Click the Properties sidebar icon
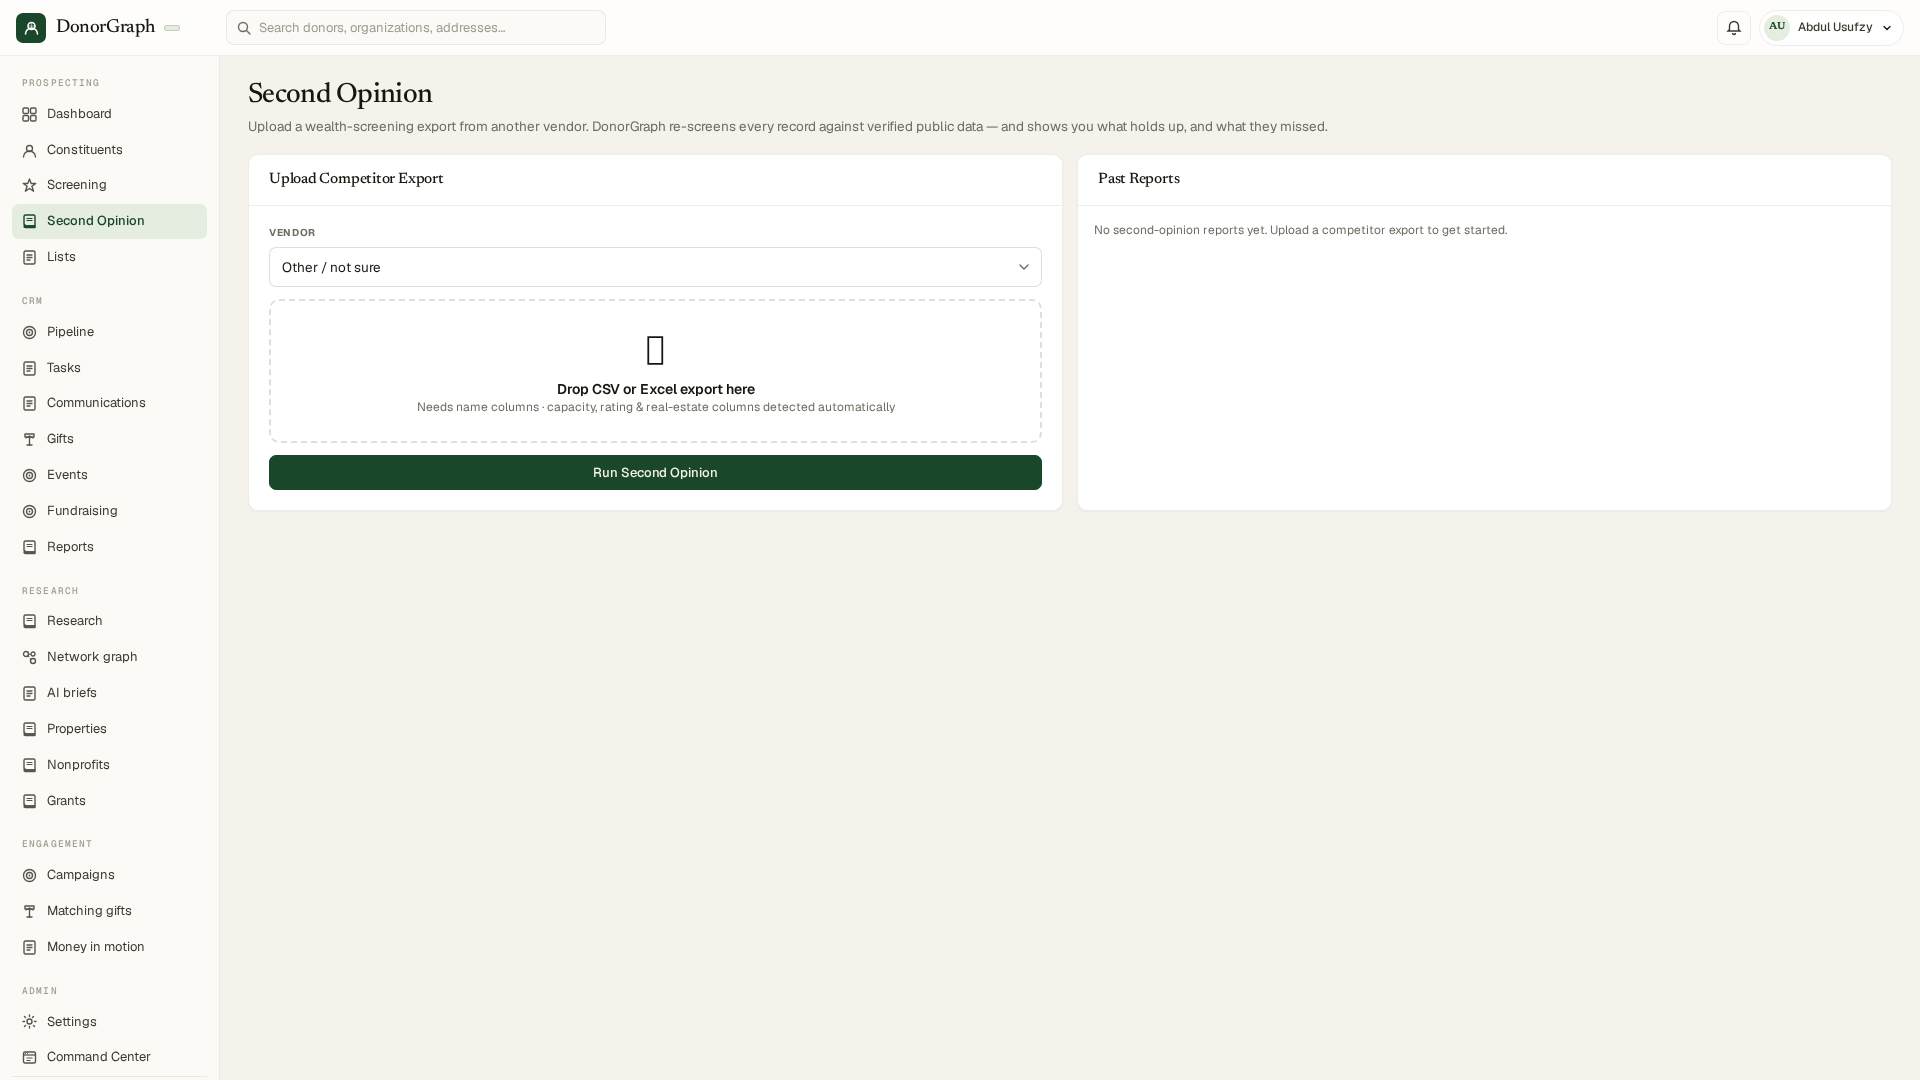Image resolution: width=1920 pixels, height=1080 pixels. coord(30,730)
